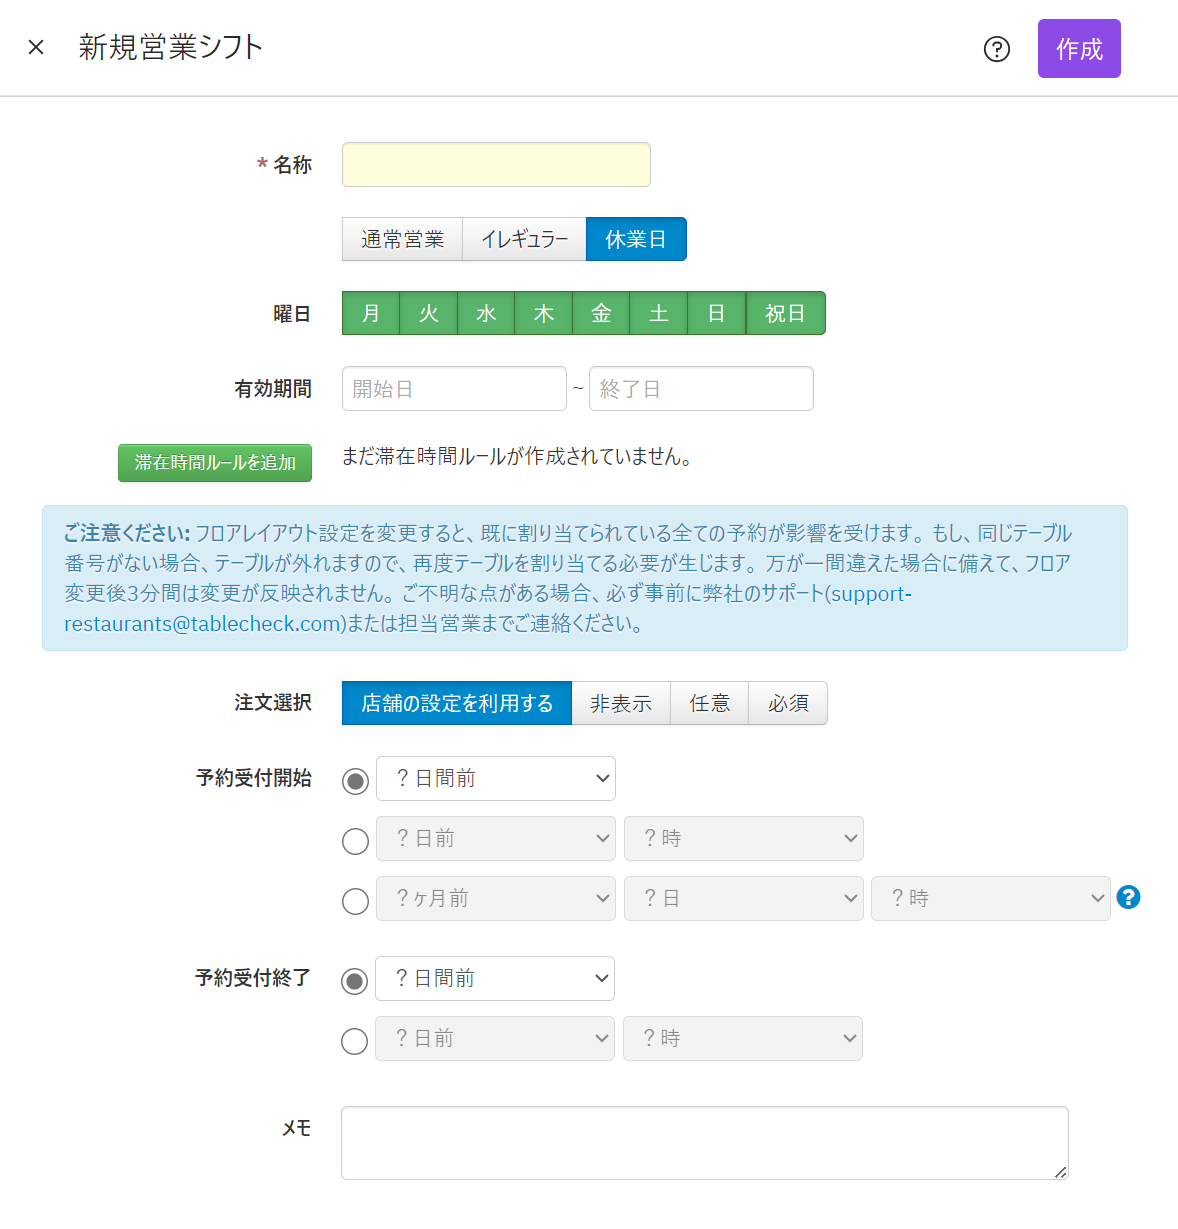
Task: Select the ？ヶ月前 radio under 予約受付開始
Action: (355, 901)
